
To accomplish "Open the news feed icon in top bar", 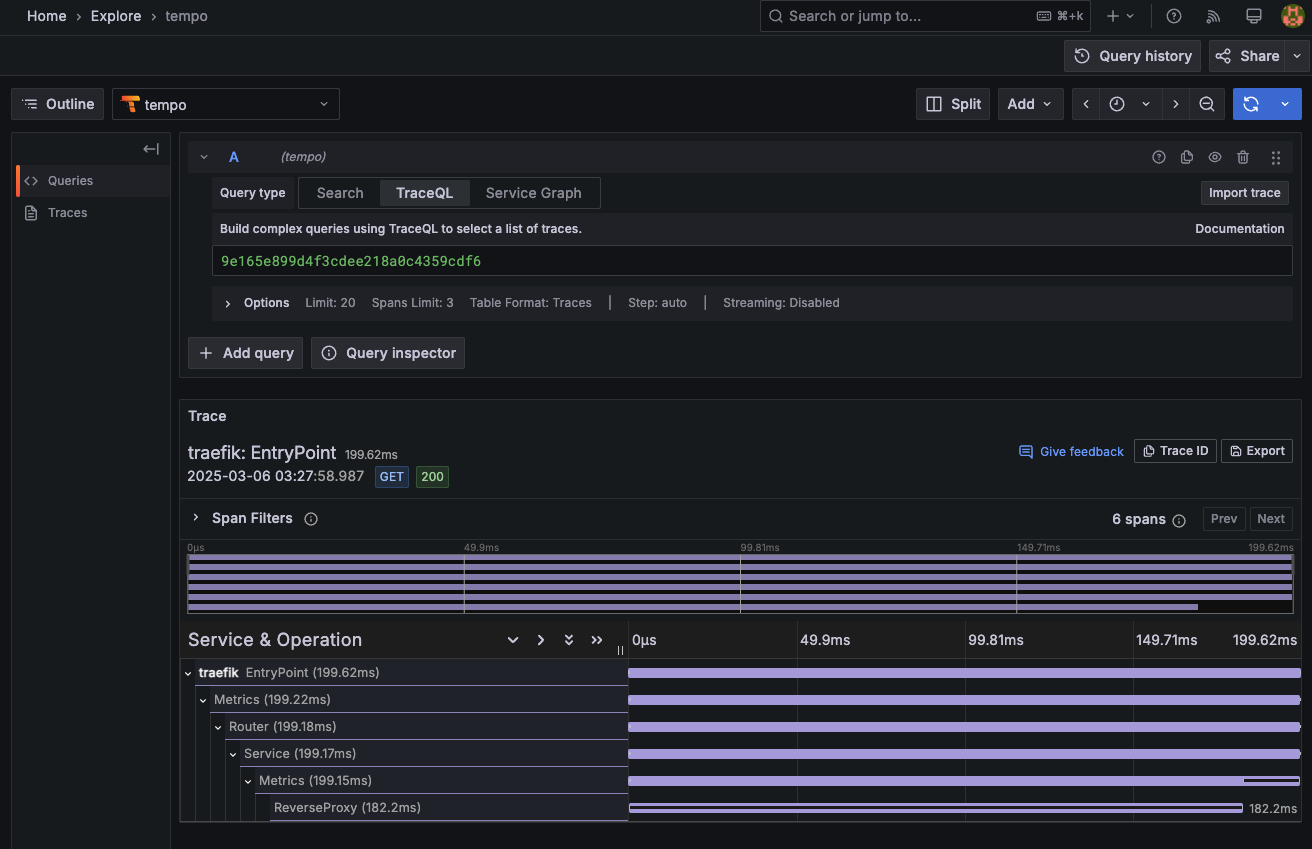I will [x=1214, y=16].
